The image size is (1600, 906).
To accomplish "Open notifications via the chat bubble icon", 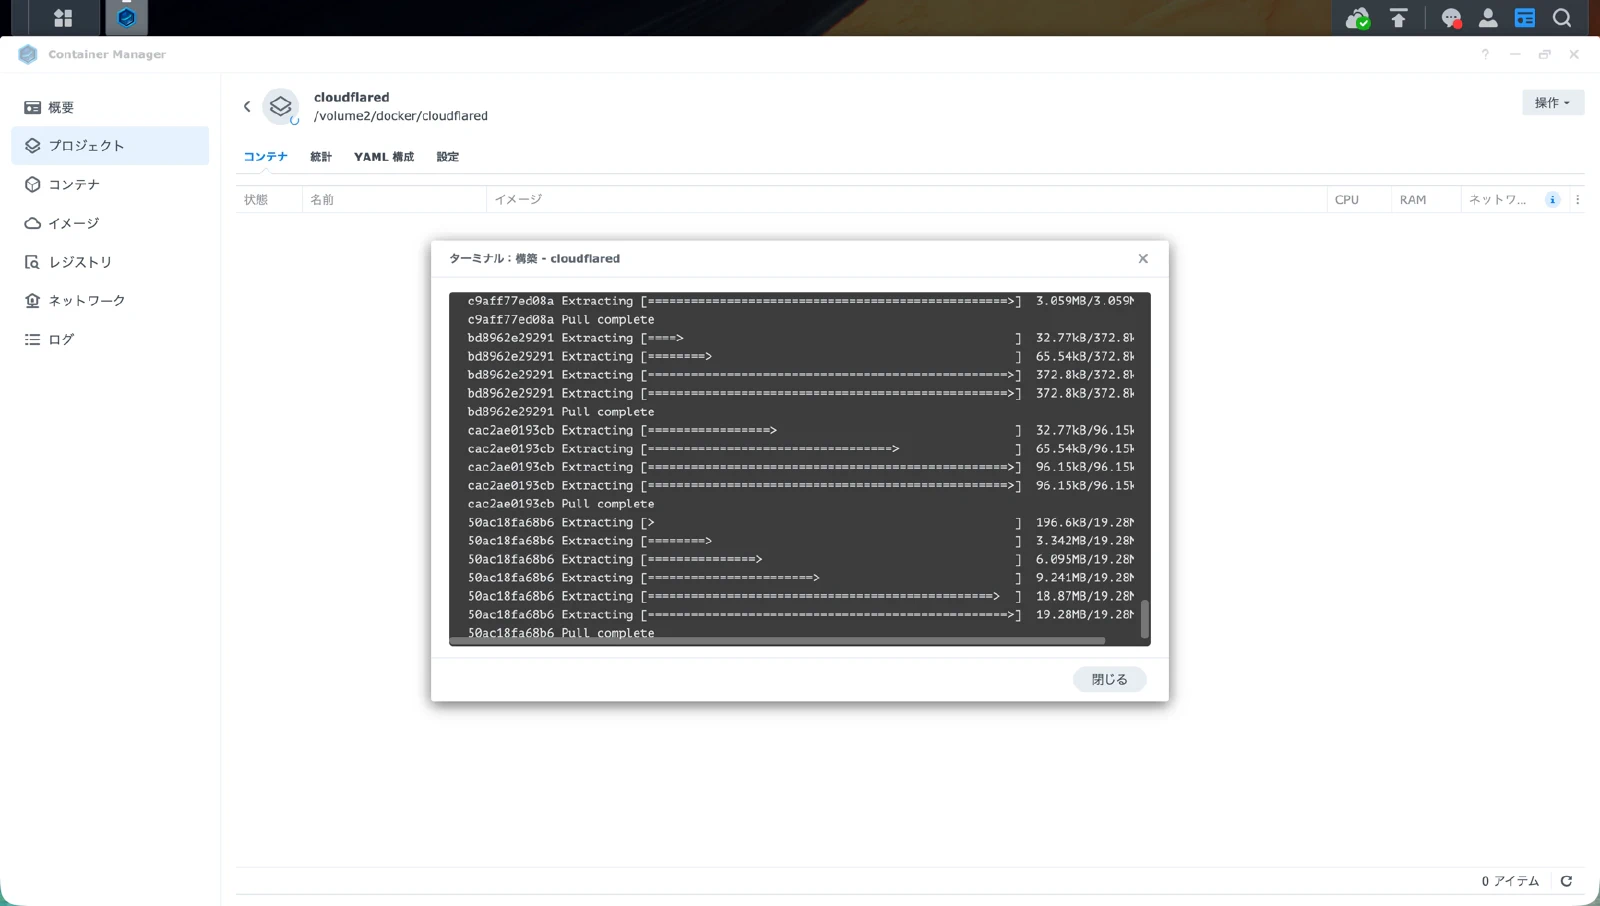I will (1450, 17).
